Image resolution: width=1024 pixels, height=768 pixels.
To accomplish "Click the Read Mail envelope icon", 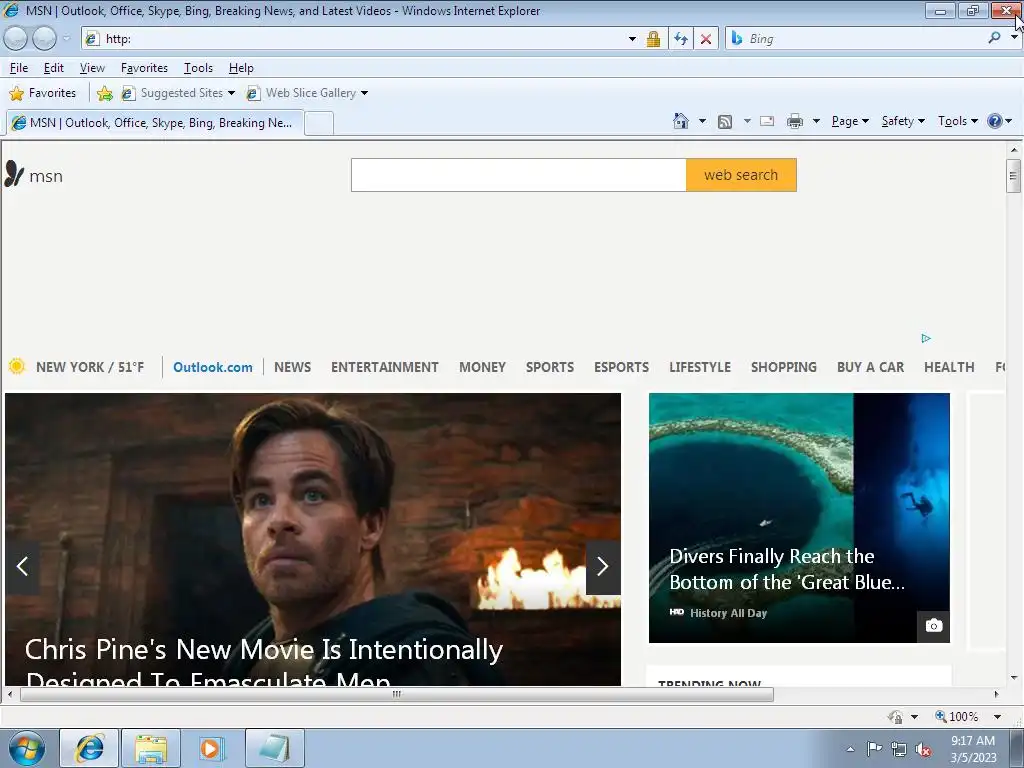I will point(767,121).
